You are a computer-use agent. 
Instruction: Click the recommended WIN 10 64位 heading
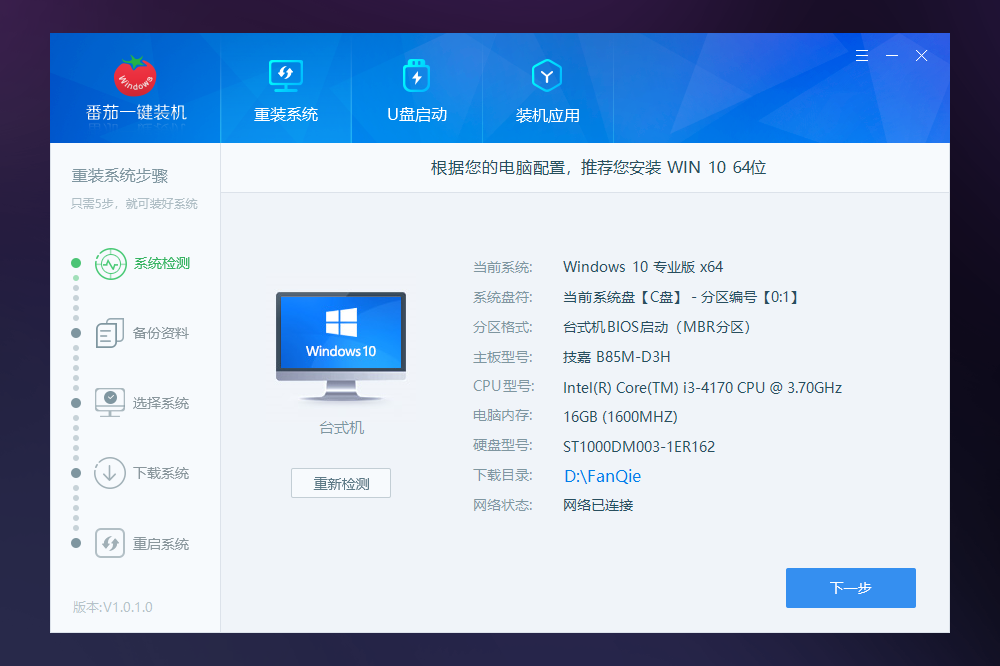click(598, 167)
